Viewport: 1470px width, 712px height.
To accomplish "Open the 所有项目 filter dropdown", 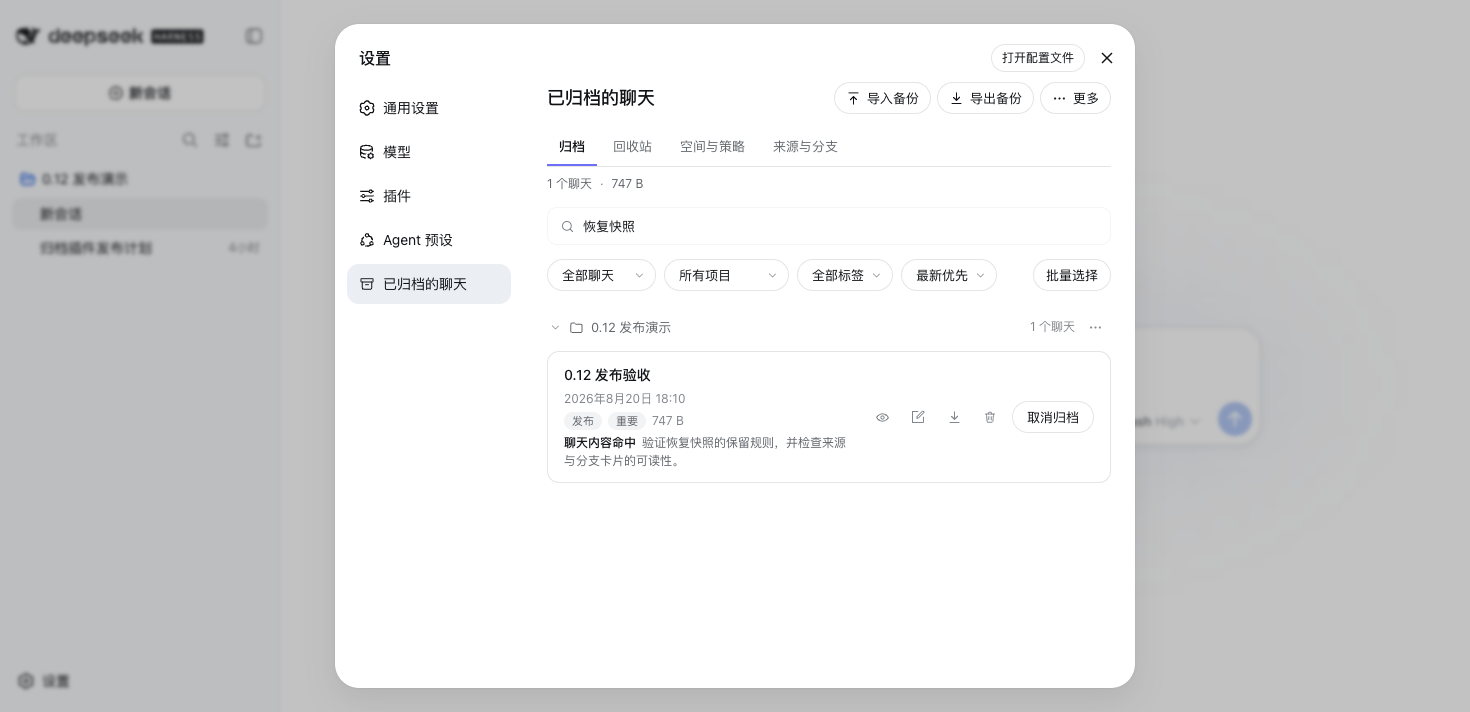I will pos(726,275).
